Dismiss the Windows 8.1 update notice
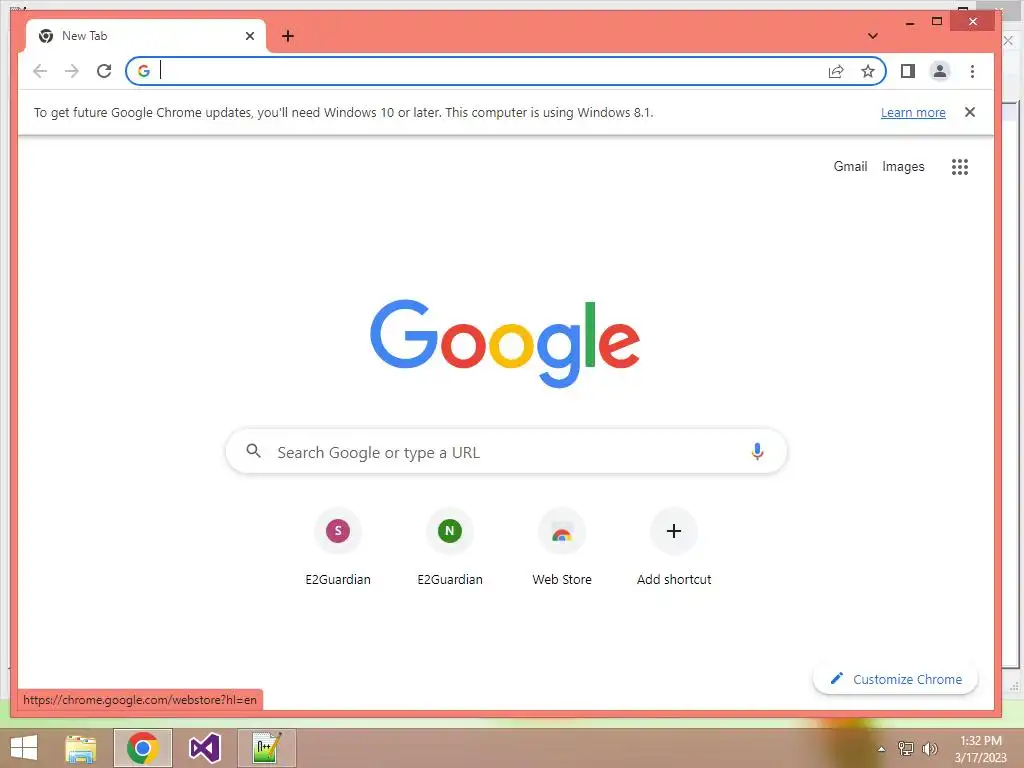 coord(970,112)
